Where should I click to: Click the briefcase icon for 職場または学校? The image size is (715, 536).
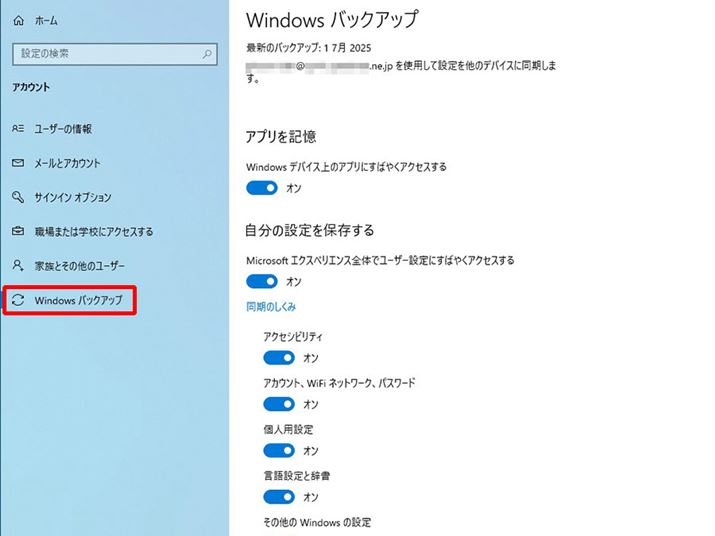coord(18,231)
